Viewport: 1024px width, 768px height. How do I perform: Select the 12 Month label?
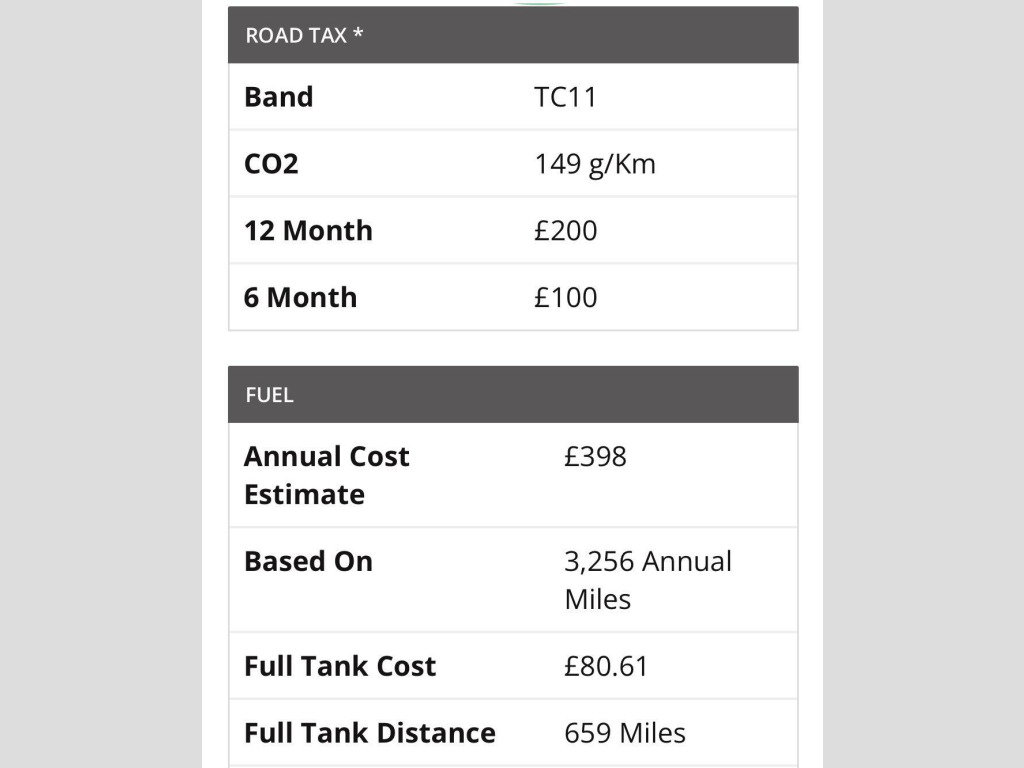coord(308,231)
